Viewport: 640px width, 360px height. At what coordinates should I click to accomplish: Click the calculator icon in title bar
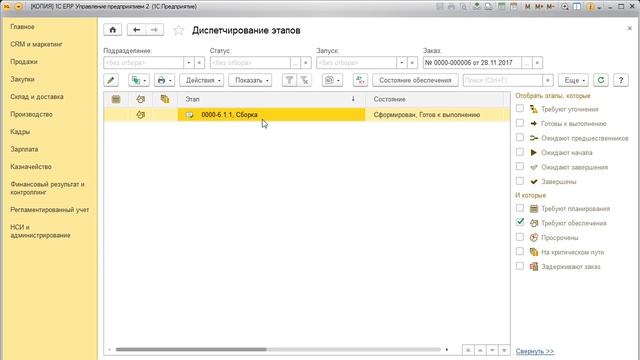pos(502,7)
